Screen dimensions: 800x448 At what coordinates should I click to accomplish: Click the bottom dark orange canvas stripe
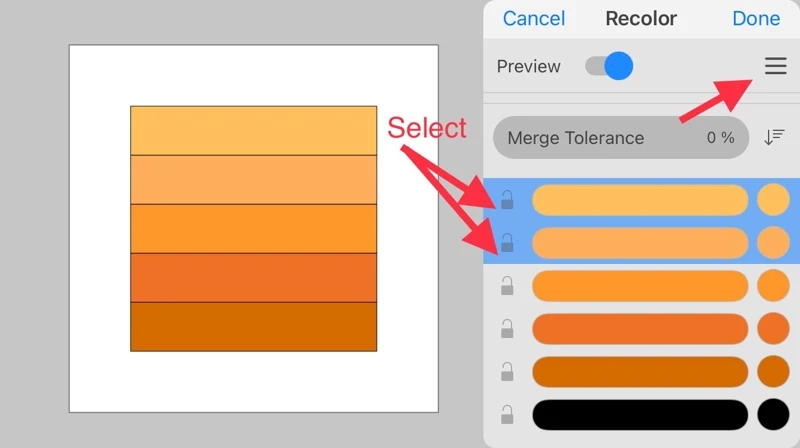tap(253, 327)
